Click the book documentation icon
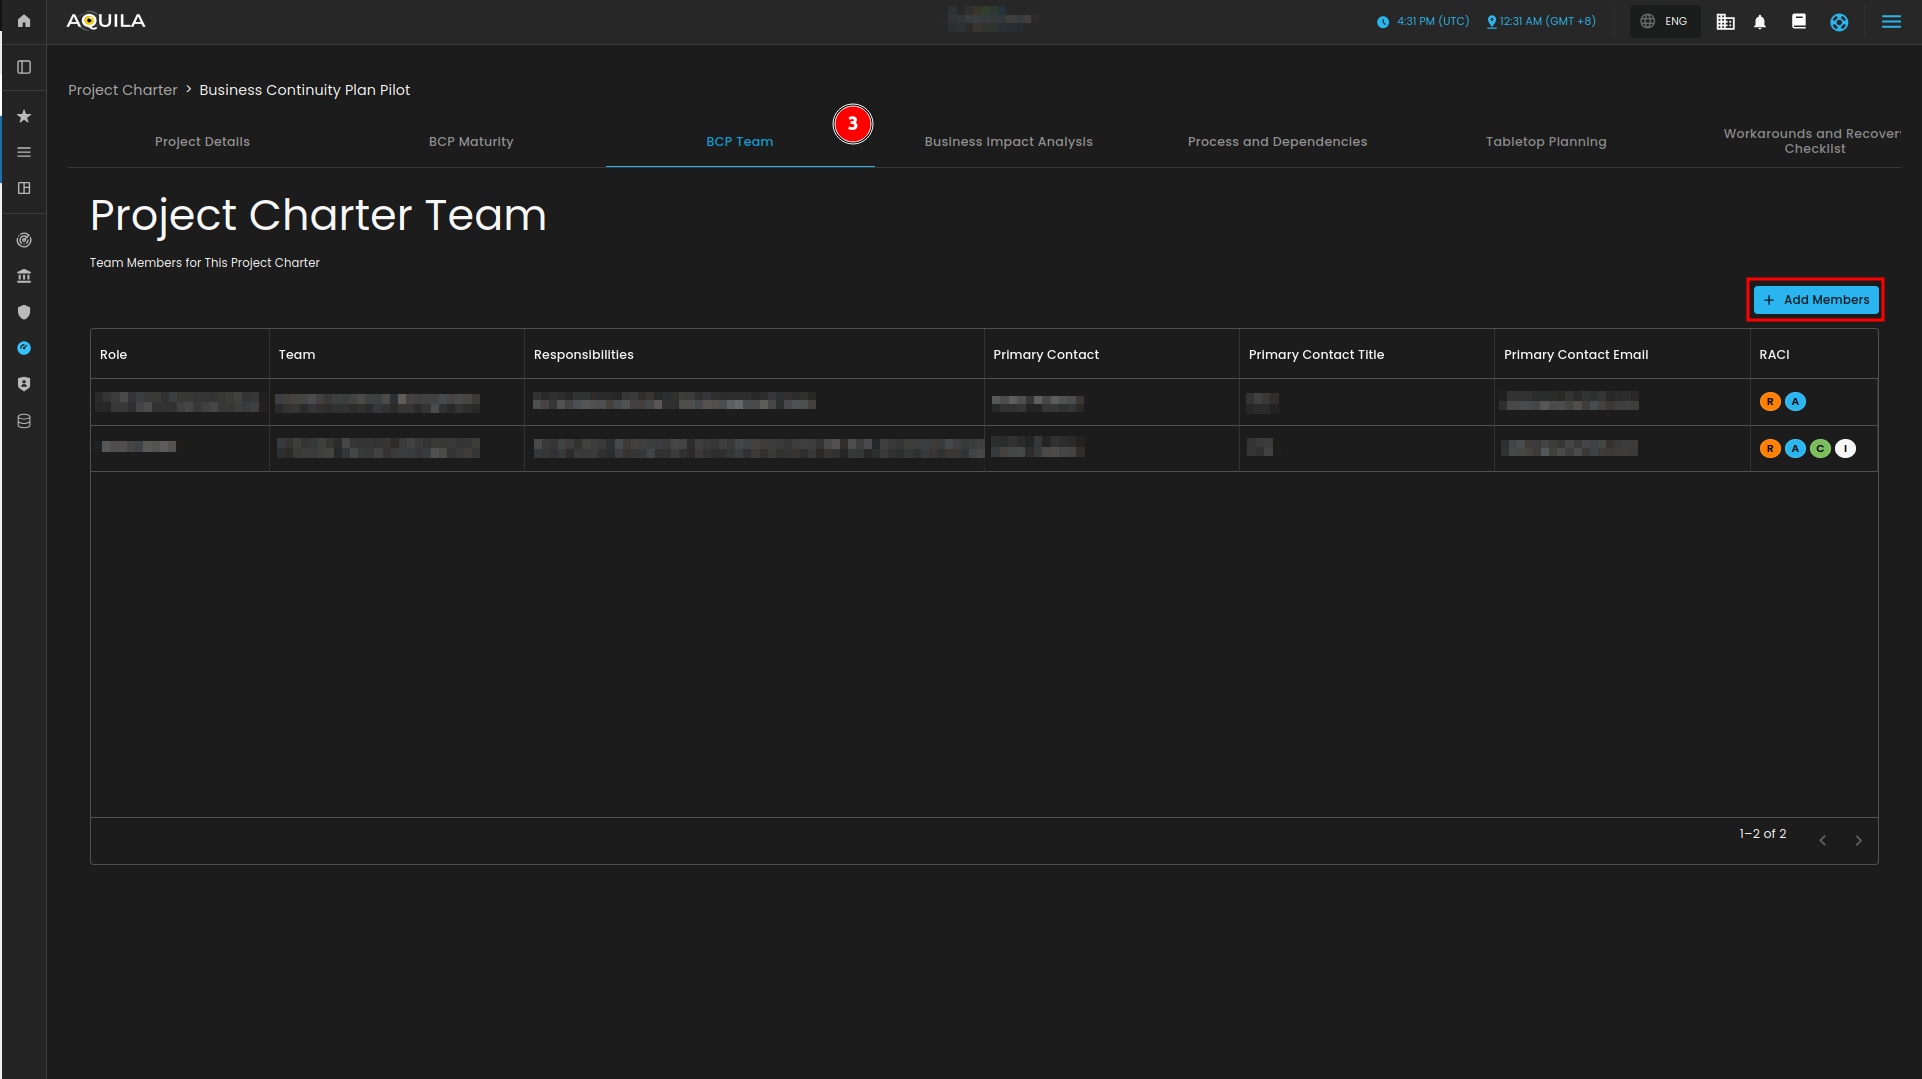 tap(1799, 22)
